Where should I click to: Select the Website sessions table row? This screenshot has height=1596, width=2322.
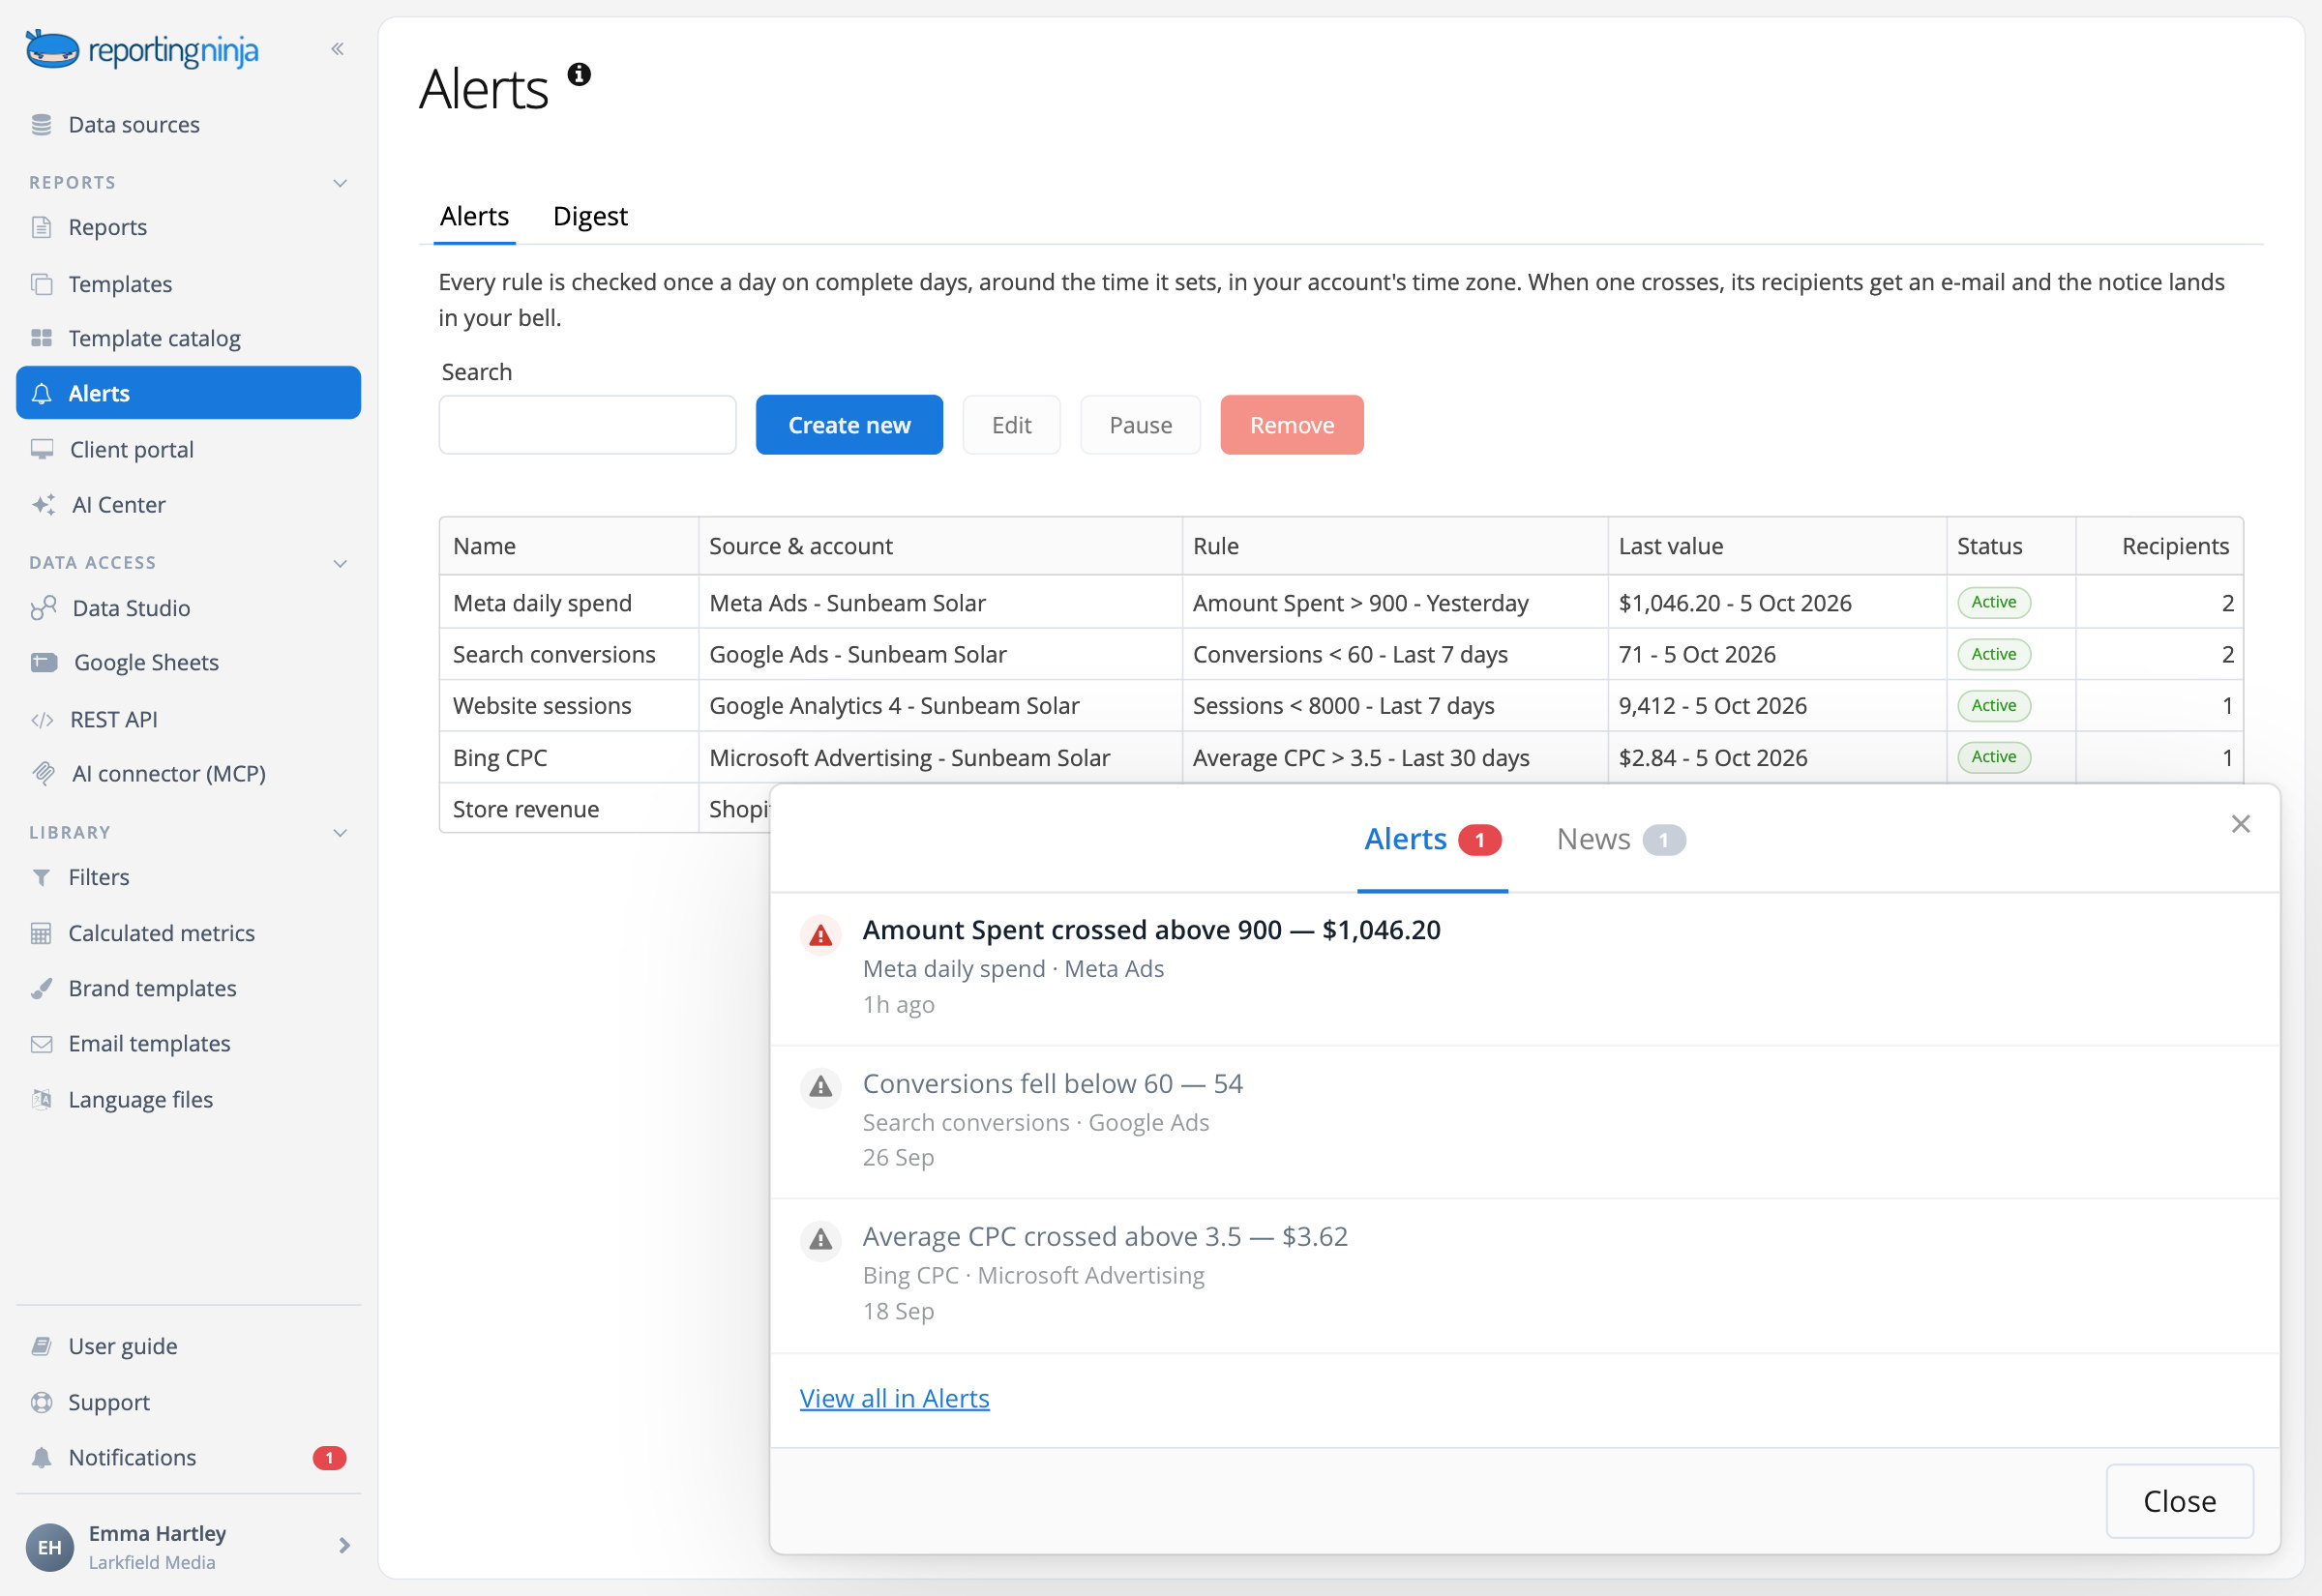1340,705
